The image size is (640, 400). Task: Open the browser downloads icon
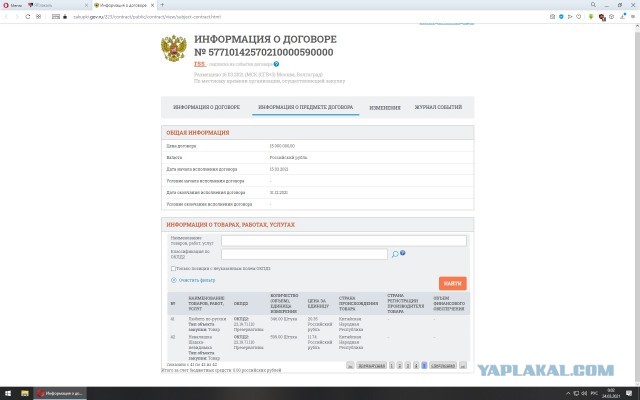pyautogui.click(x=623, y=17)
